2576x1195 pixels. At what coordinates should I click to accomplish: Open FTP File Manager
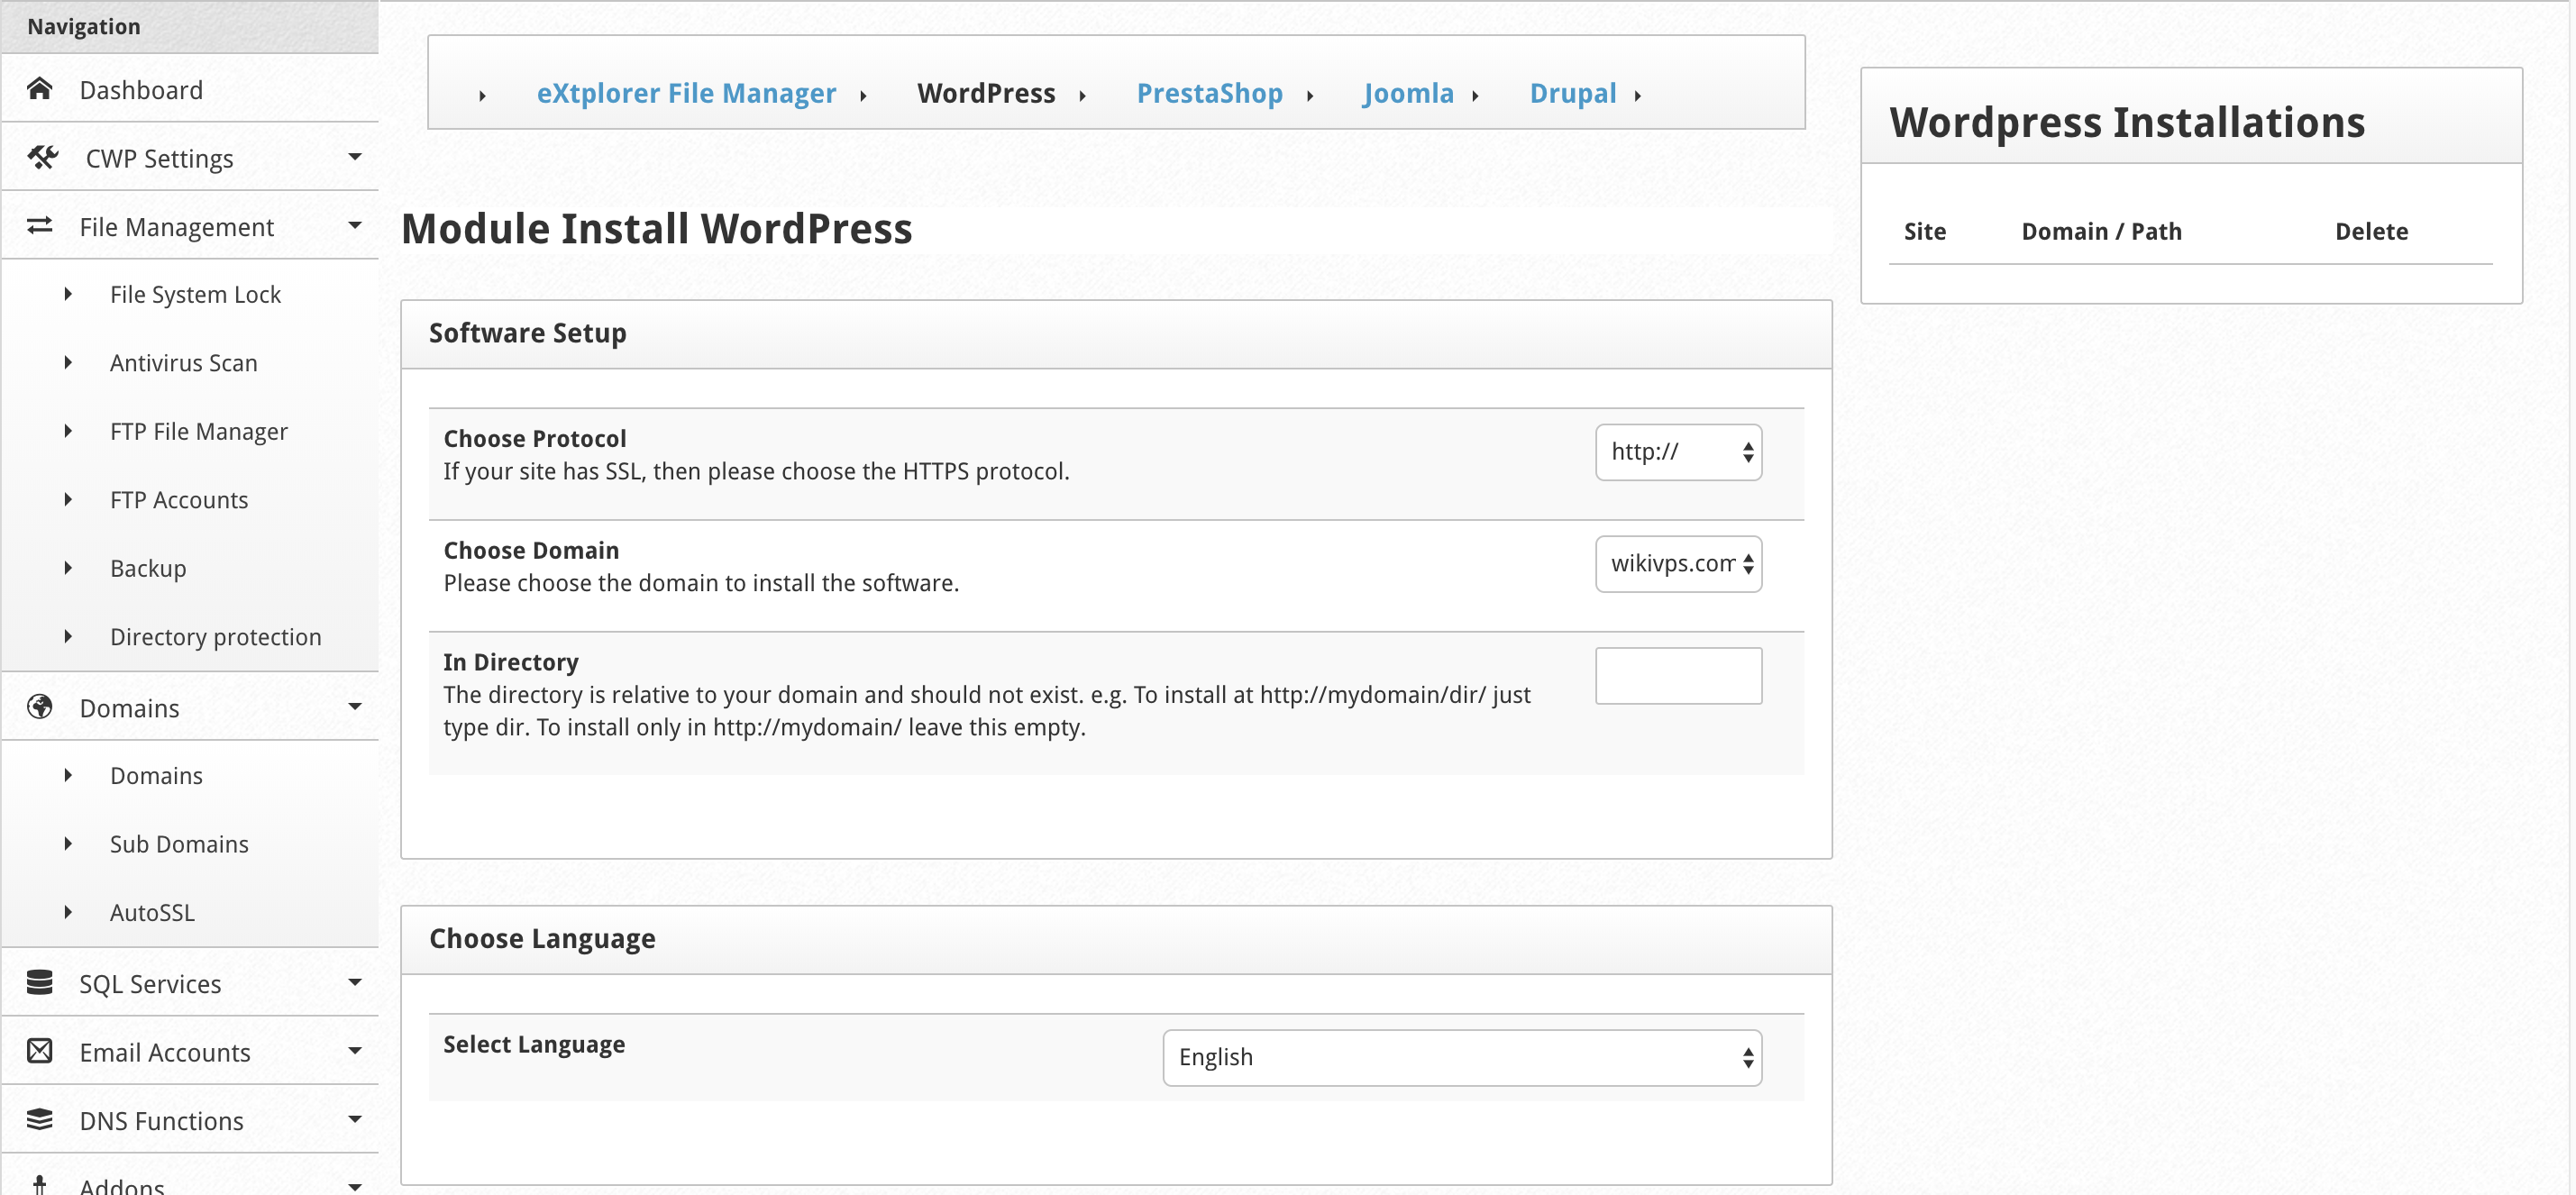tap(199, 432)
